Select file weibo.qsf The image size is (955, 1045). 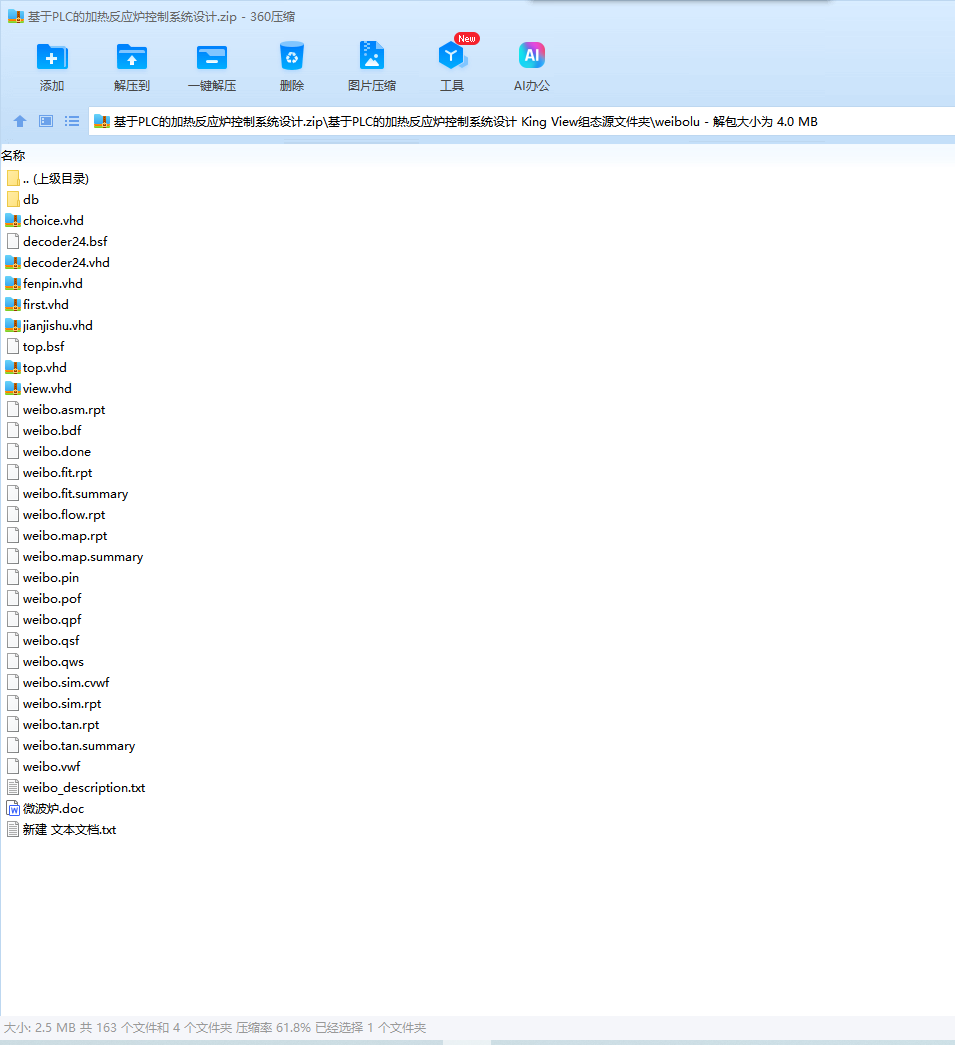click(43, 640)
